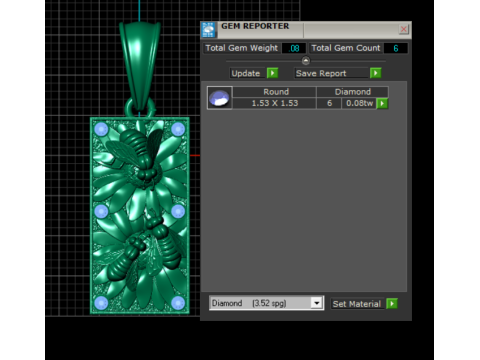Viewport: 480px width, 360px height.
Task: Click the Total Gem Weight label
Action: [241, 48]
